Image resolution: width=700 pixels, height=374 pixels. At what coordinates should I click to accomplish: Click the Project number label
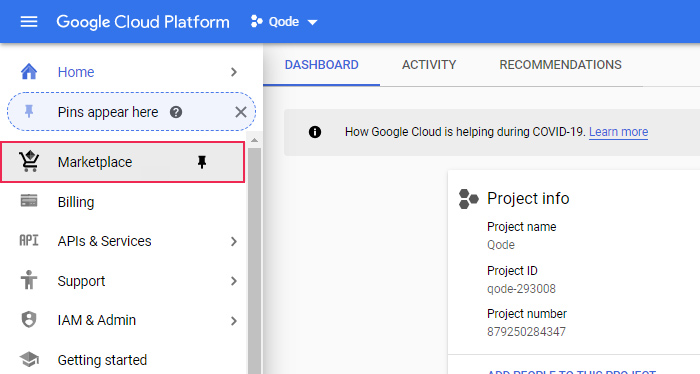coord(527,314)
